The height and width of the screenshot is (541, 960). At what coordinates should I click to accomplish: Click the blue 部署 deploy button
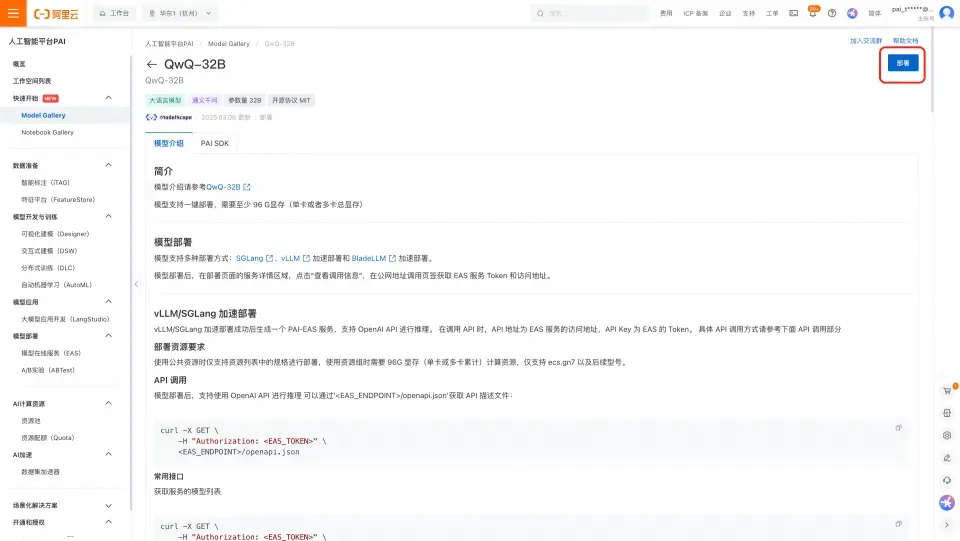[903, 63]
